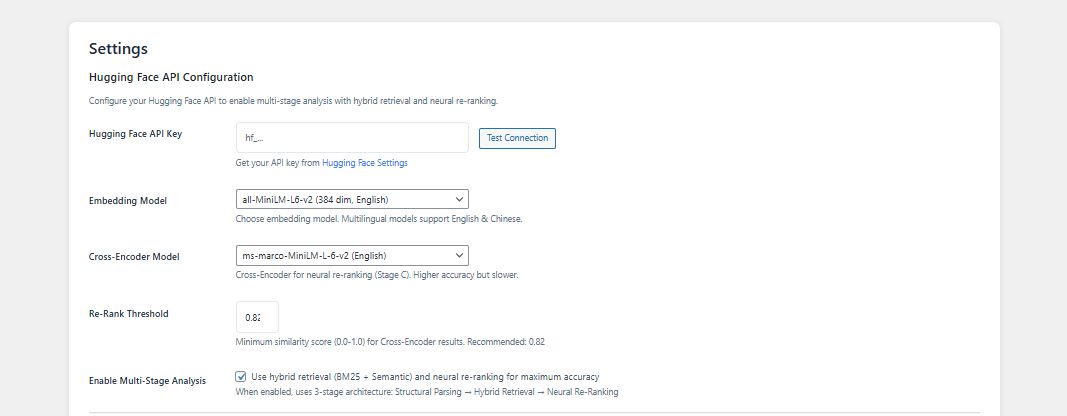Click the "Cross-Encoder Model" field label
Viewport: 1067px width, 416px height.
(x=135, y=257)
